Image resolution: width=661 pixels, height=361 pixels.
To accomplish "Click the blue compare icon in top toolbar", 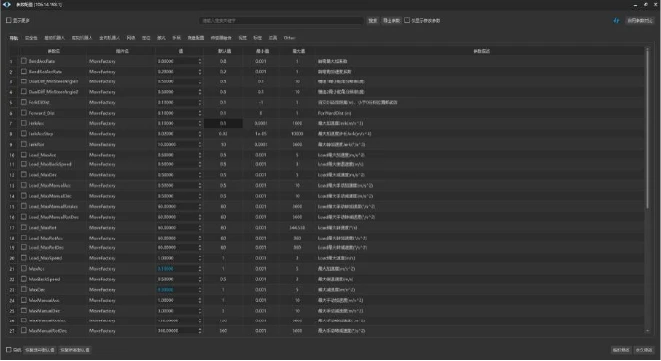I will [616, 20].
